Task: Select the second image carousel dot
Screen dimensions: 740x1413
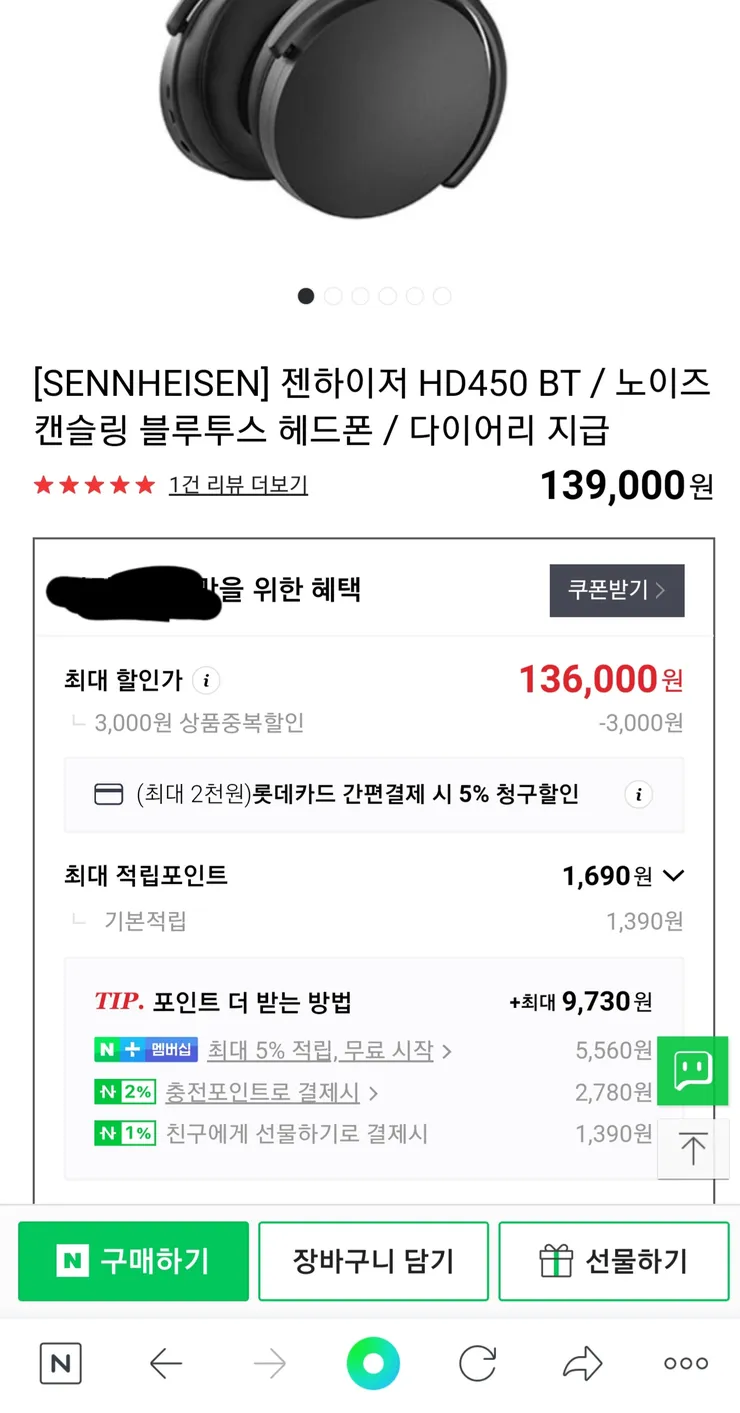Action: tap(333, 296)
